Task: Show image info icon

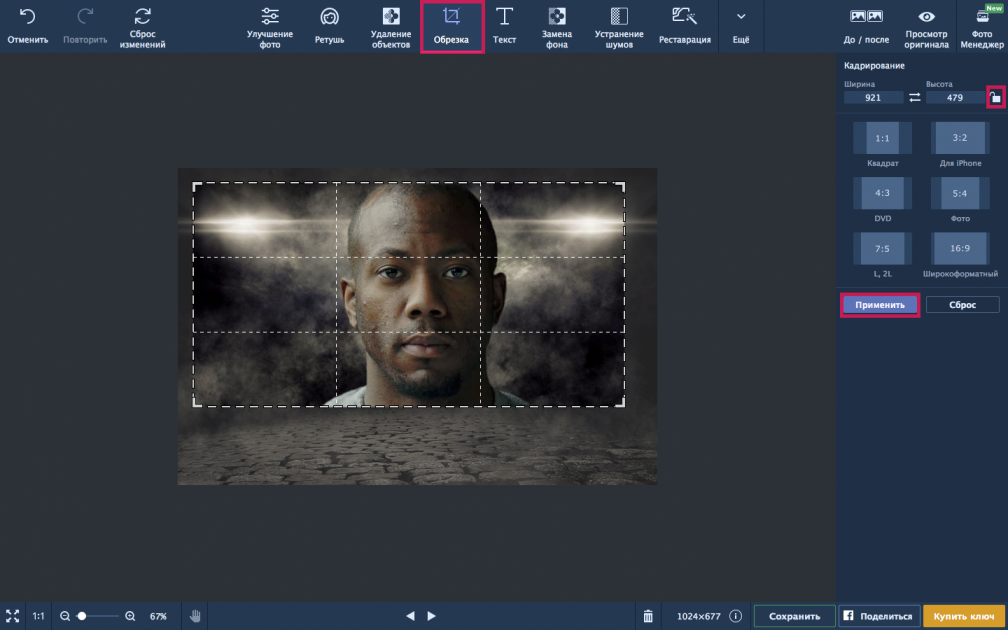Action: coord(735,616)
